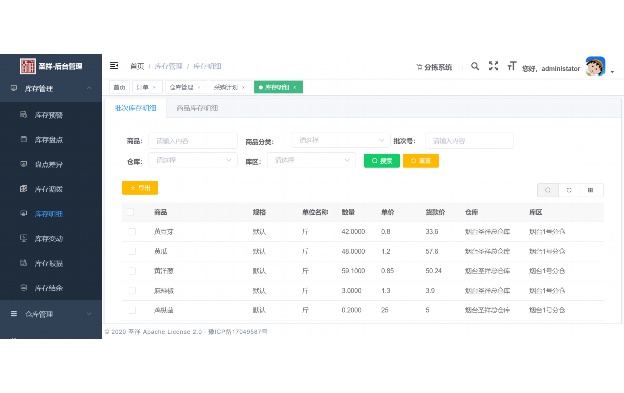Click 首页 in the breadcrumb
Image resolution: width=624 pixels, height=393 pixels.
coord(137,66)
